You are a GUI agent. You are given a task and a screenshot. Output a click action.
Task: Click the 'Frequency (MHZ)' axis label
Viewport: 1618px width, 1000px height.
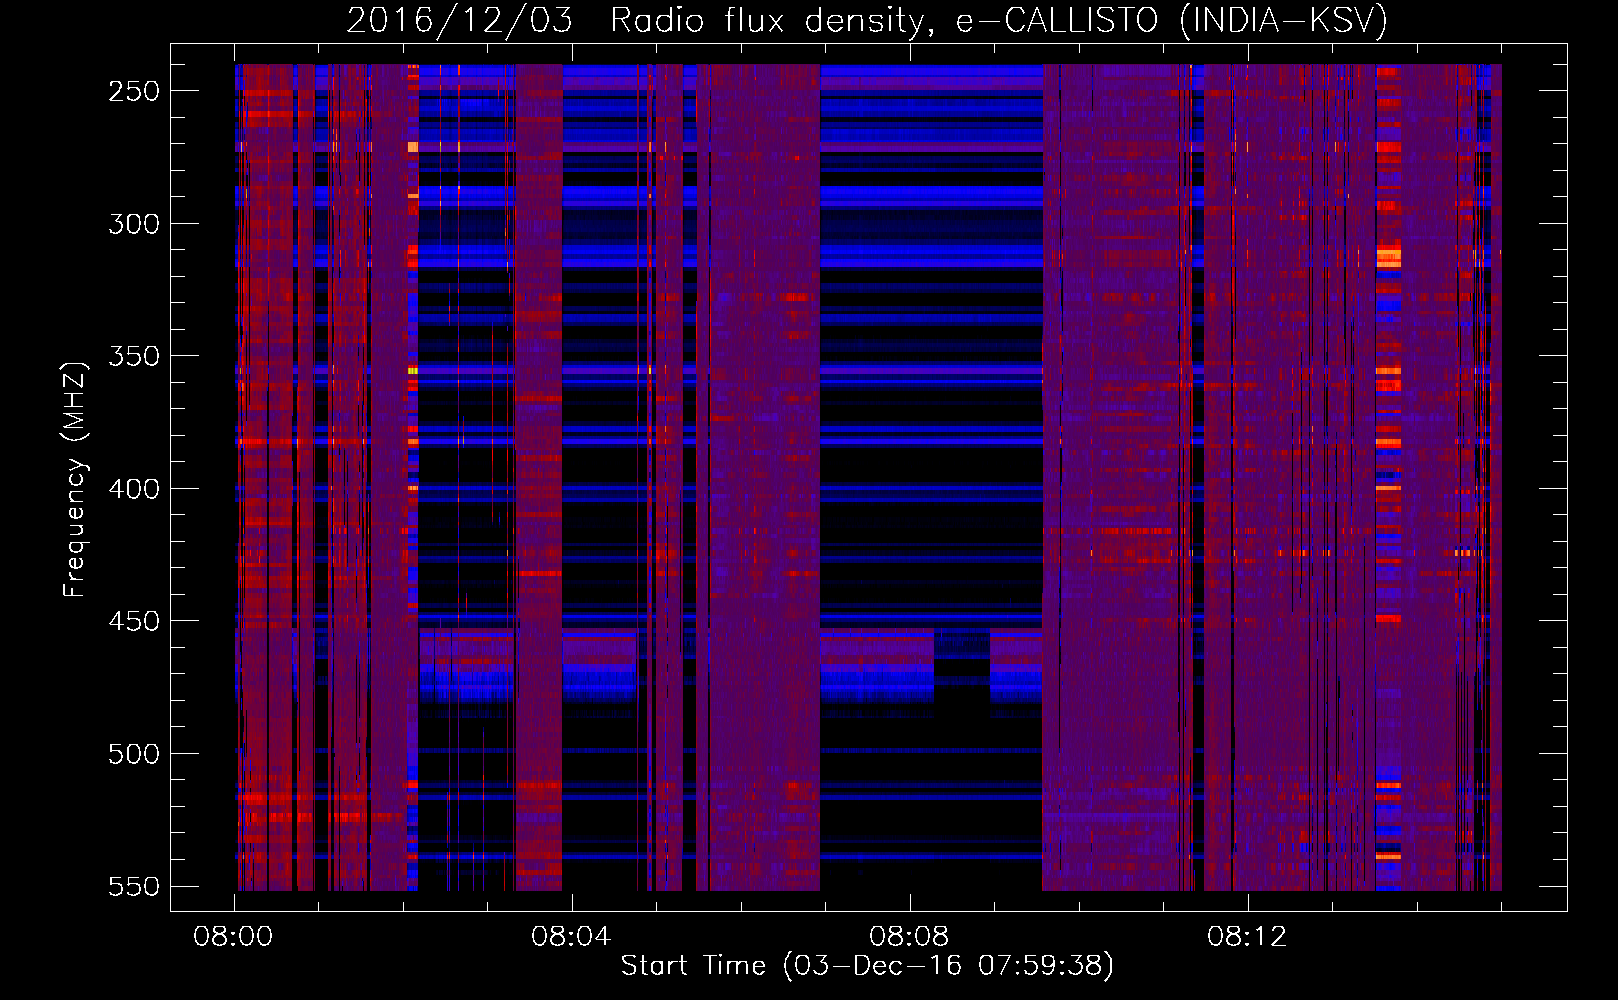pyautogui.click(x=75, y=480)
